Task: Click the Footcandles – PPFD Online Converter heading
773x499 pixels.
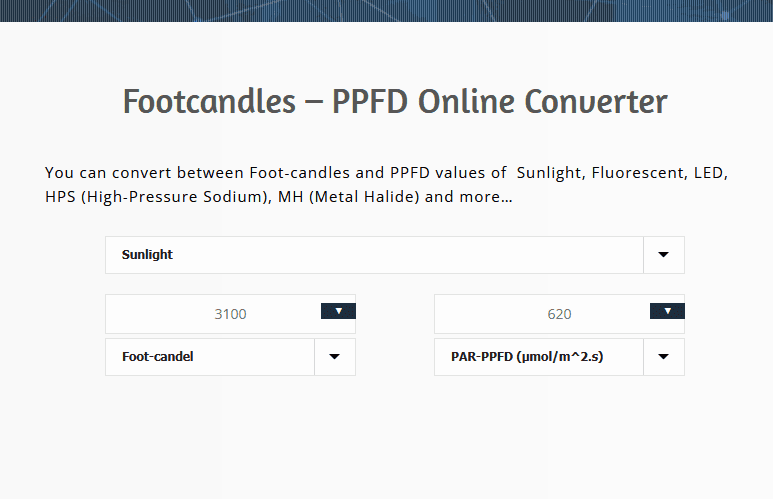Action: click(x=395, y=102)
